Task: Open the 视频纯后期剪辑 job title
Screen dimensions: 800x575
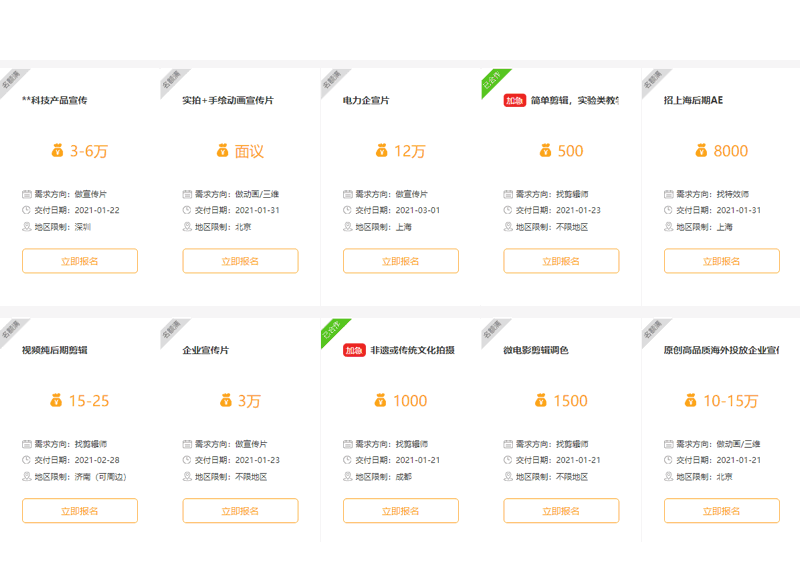Action: pos(55,350)
